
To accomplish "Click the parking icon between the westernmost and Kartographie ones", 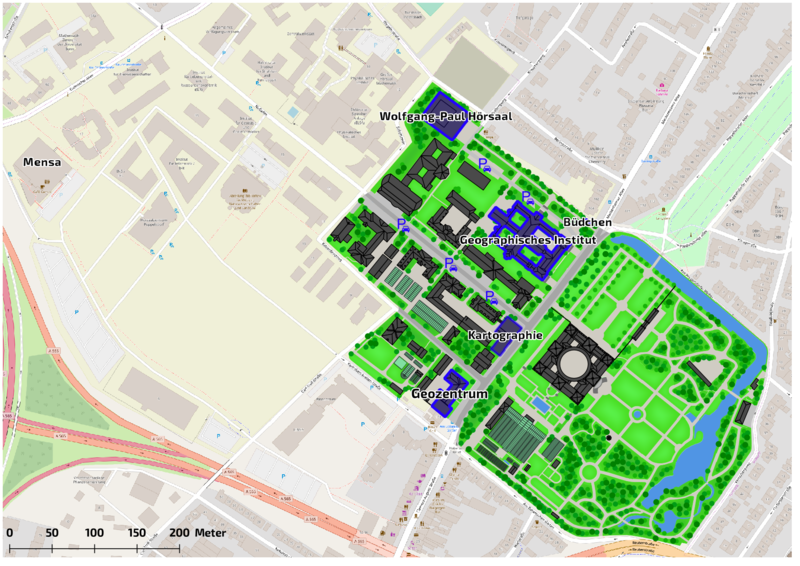I will coord(451,265).
